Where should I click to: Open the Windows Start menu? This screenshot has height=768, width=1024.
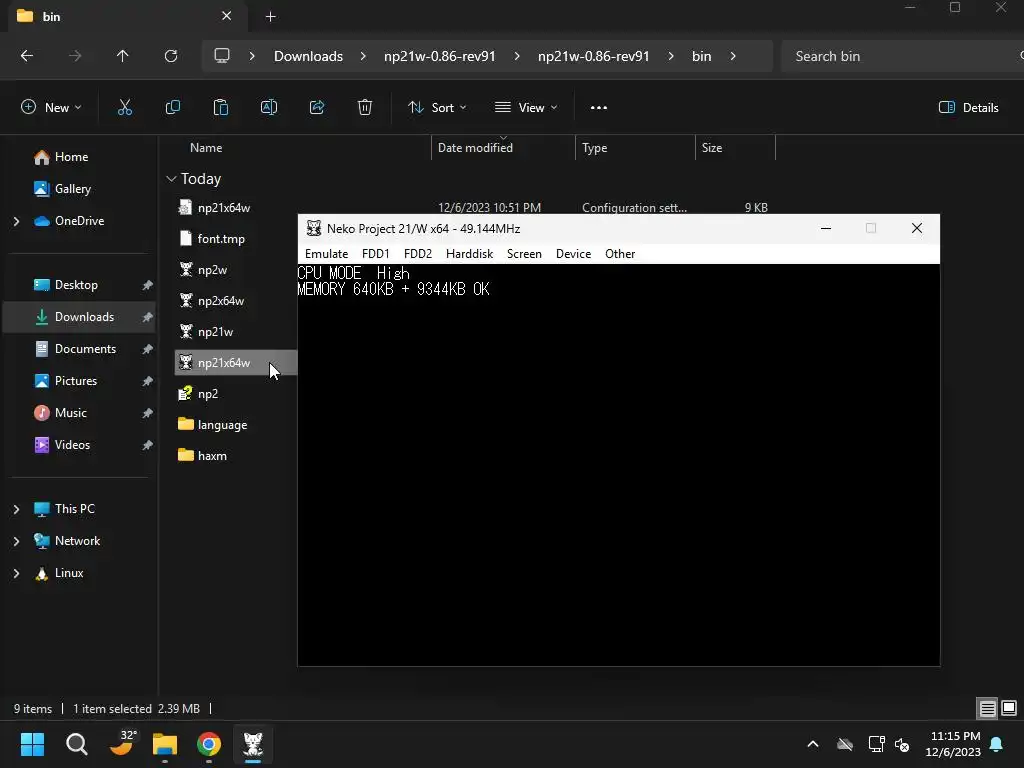click(x=32, y=744)
